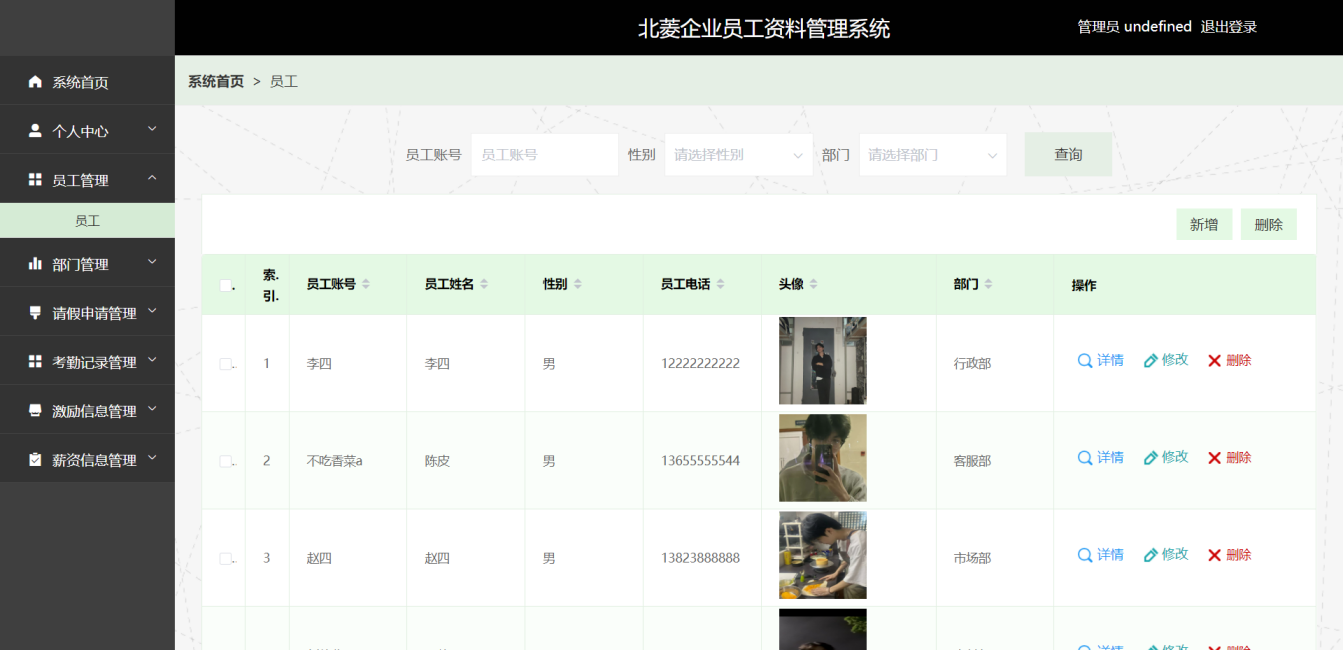Collapse the 员工管理 menu chevron
1343x650 pixels.
152,178
